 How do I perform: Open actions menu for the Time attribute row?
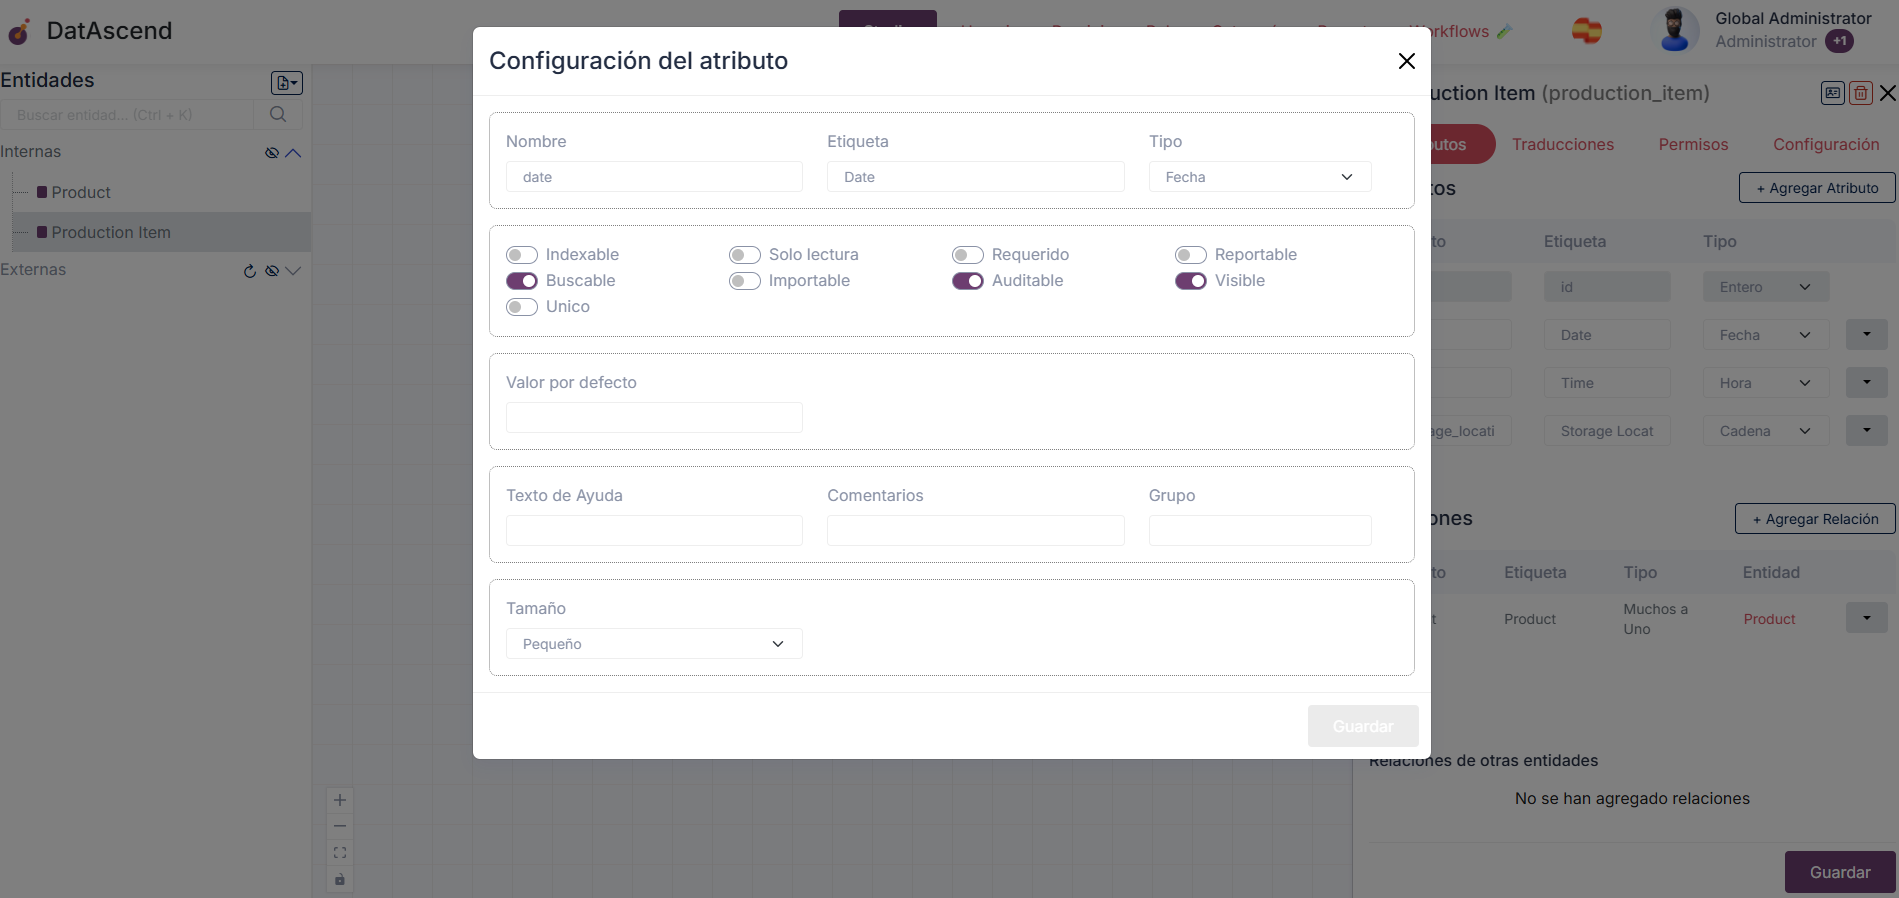pyautogui.click(x=1867, y=382)
